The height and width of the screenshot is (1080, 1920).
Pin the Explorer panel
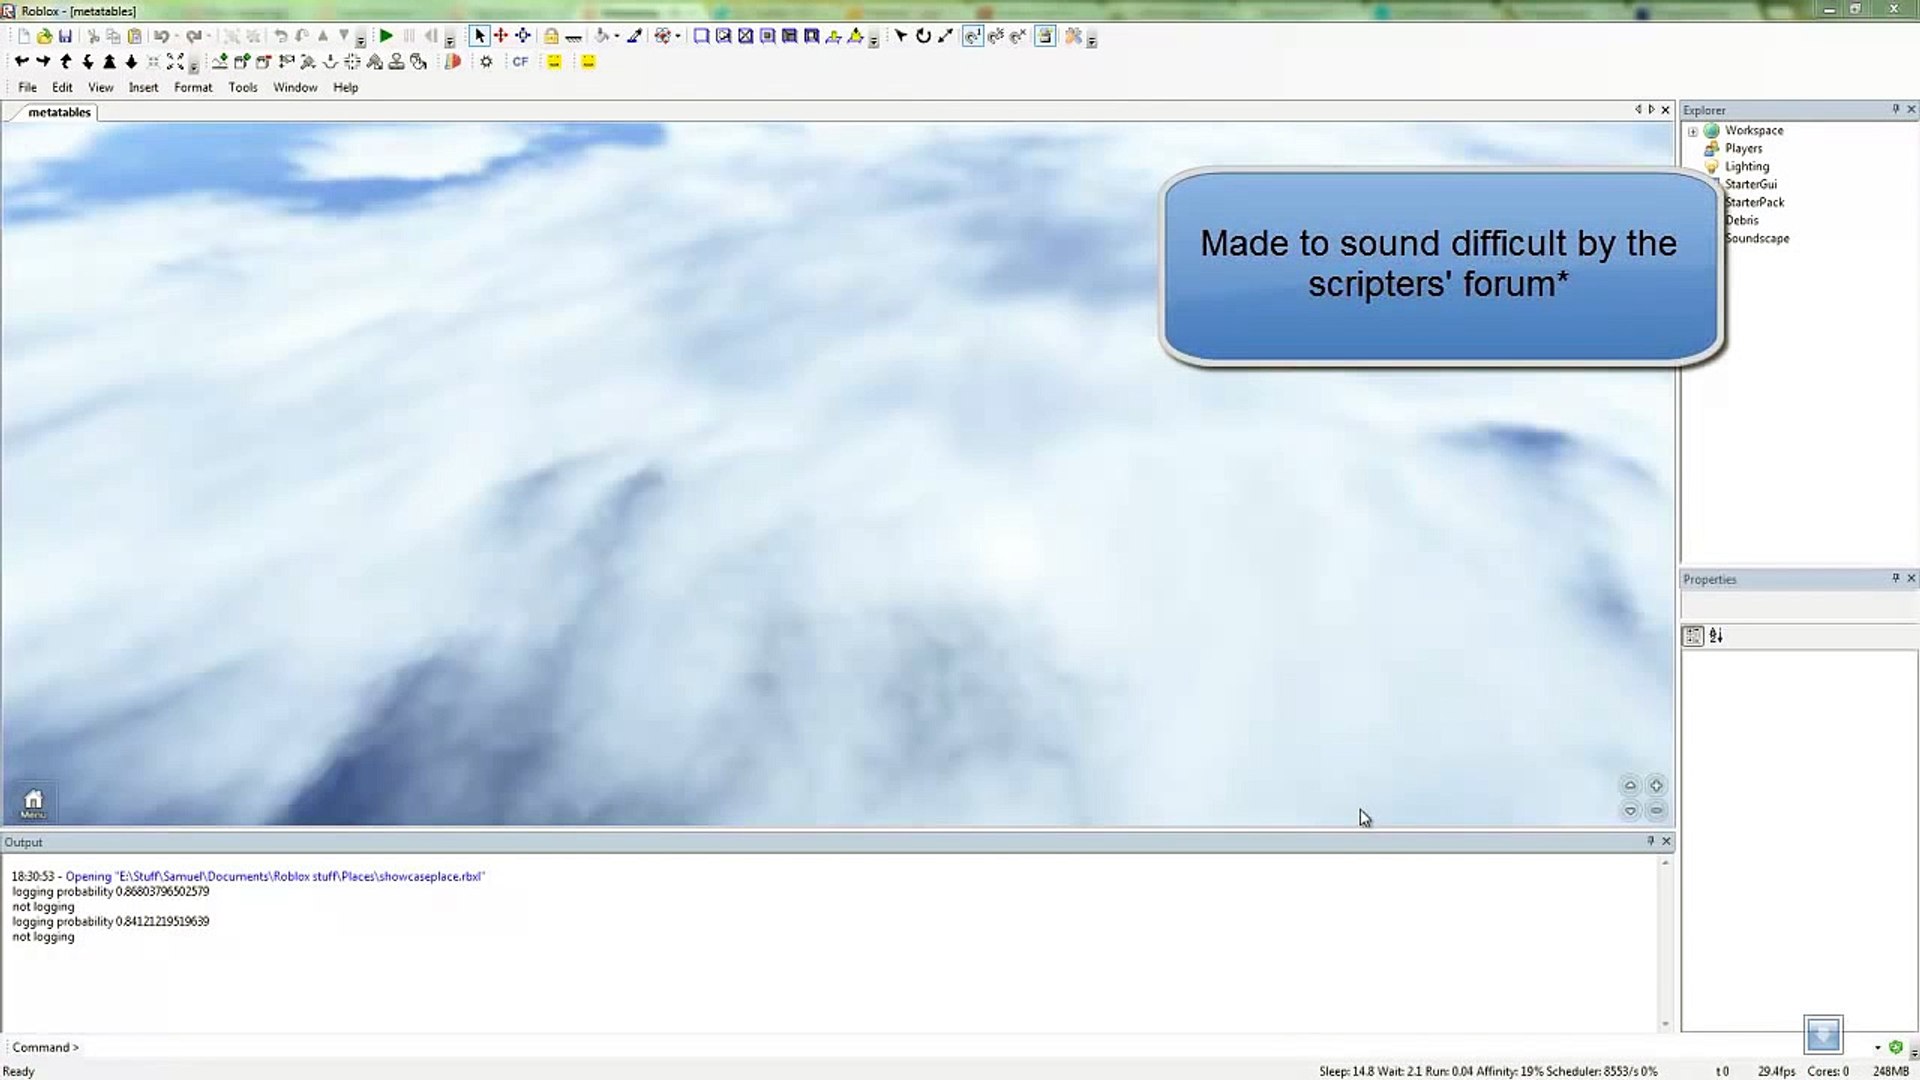coord(1895,109)
